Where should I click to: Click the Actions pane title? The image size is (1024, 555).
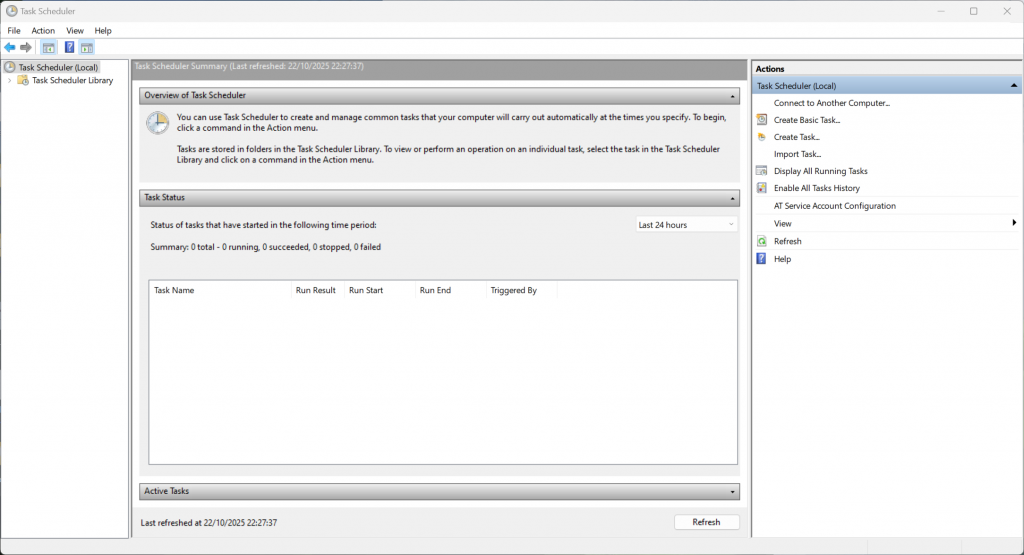(770, 69)
